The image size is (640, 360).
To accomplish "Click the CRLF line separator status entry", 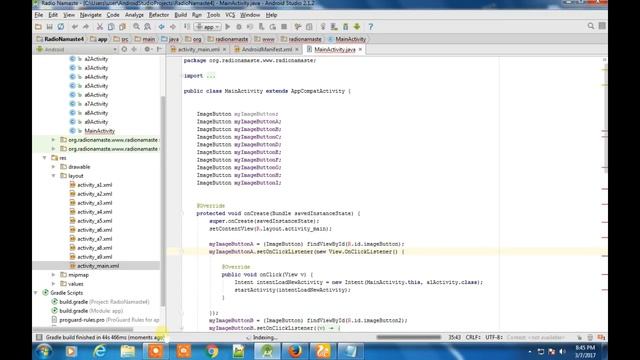I will click(x=473, y=338).
